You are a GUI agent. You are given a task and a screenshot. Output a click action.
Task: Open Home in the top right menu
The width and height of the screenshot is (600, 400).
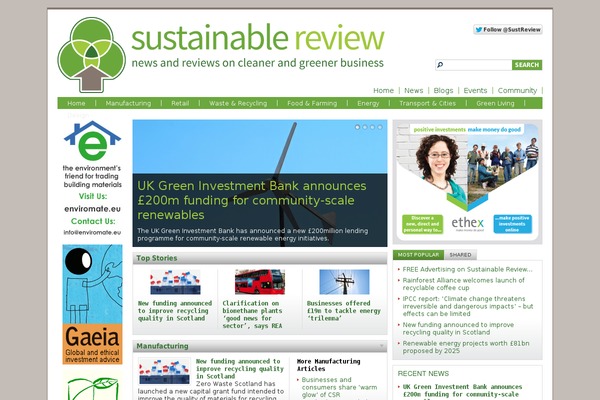[x=383, y=90]
